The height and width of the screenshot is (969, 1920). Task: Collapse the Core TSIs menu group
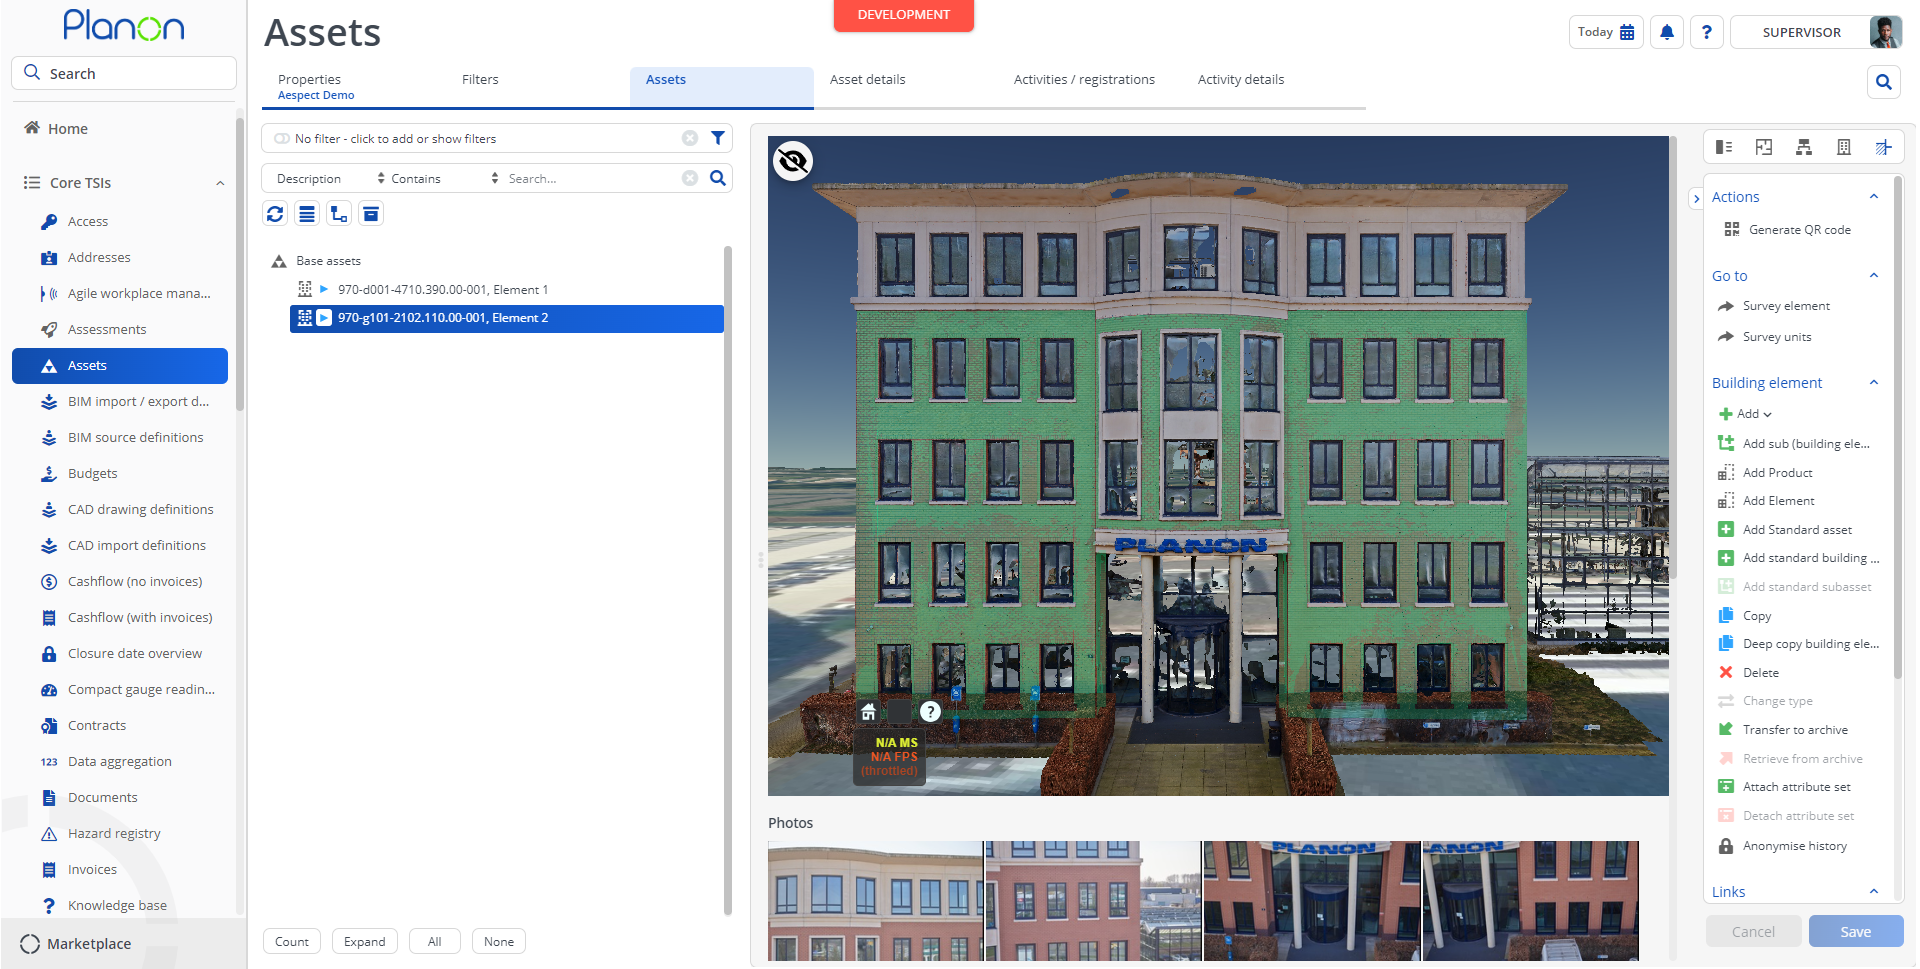click(220, 183)
